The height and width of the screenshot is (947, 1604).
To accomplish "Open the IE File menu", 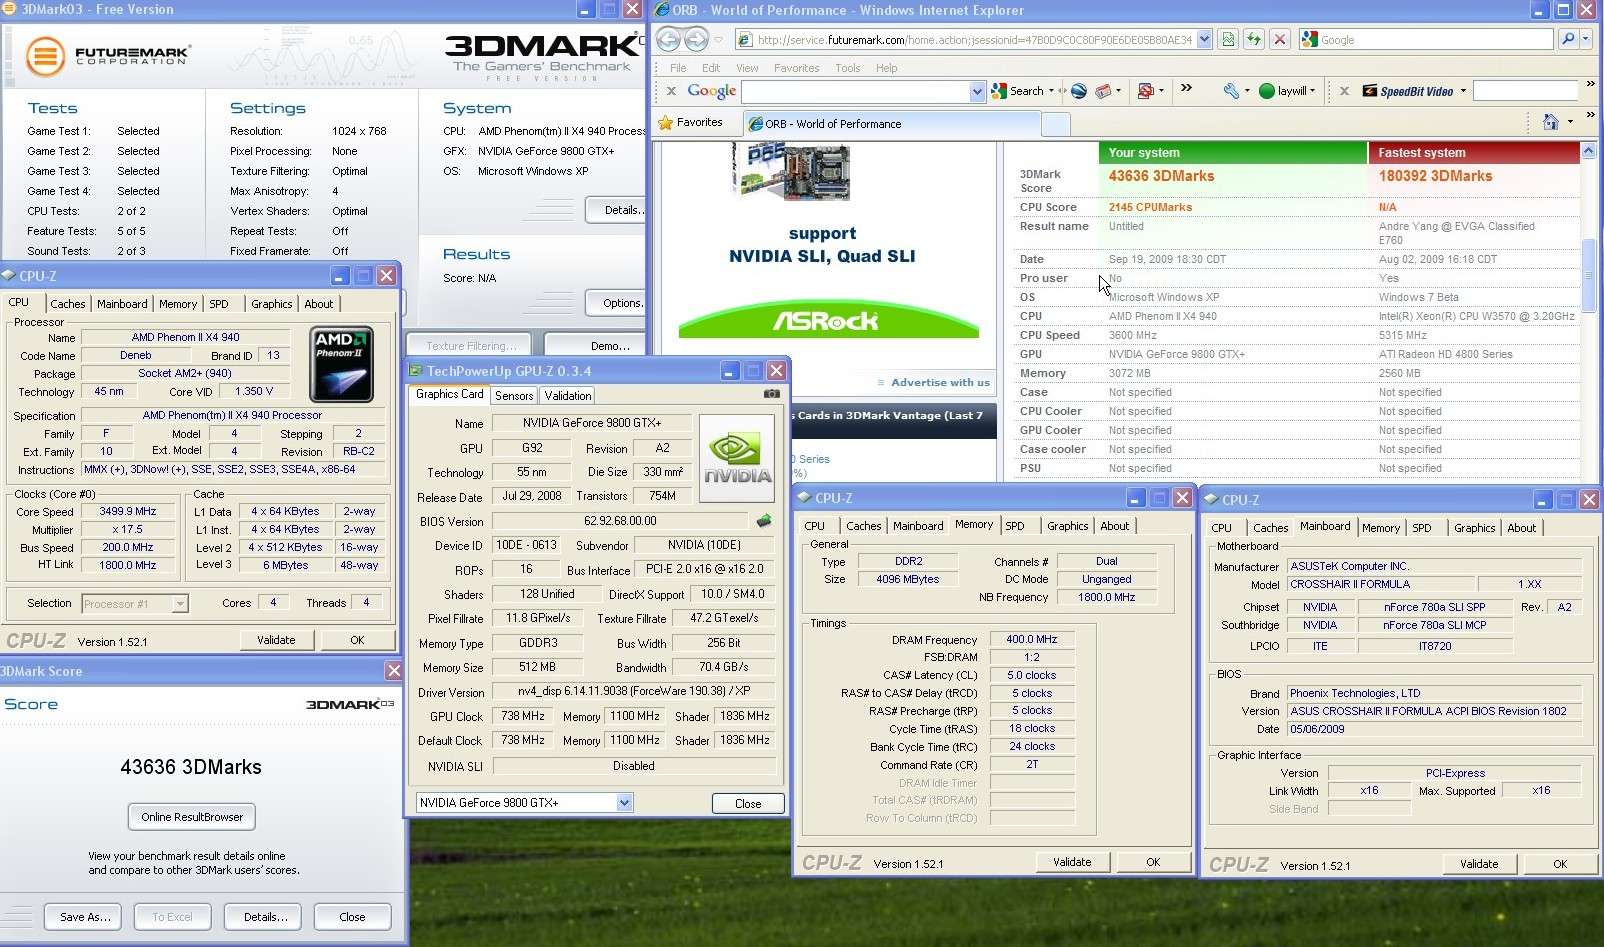I will pos(678,68).
